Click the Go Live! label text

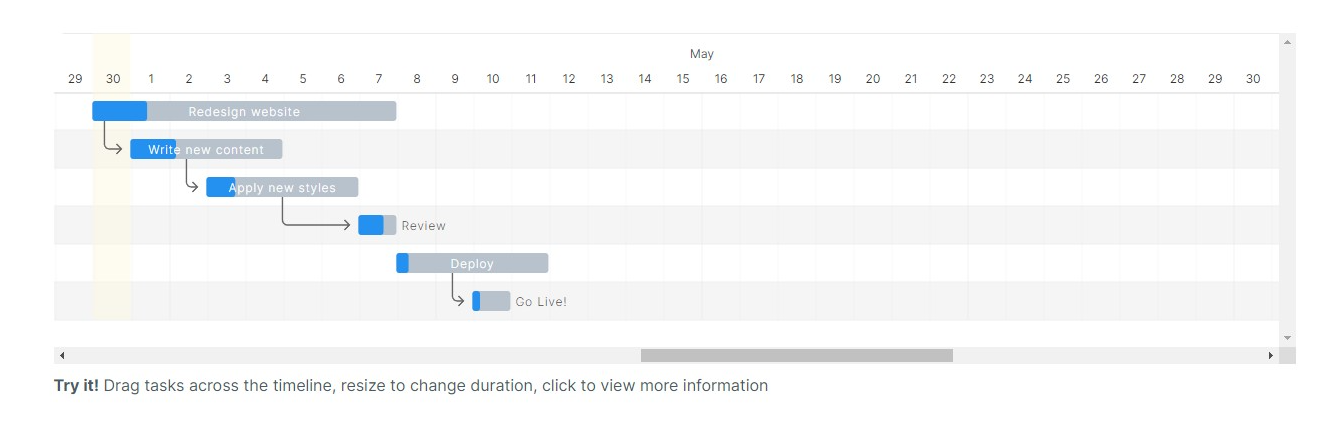(541, 302)
